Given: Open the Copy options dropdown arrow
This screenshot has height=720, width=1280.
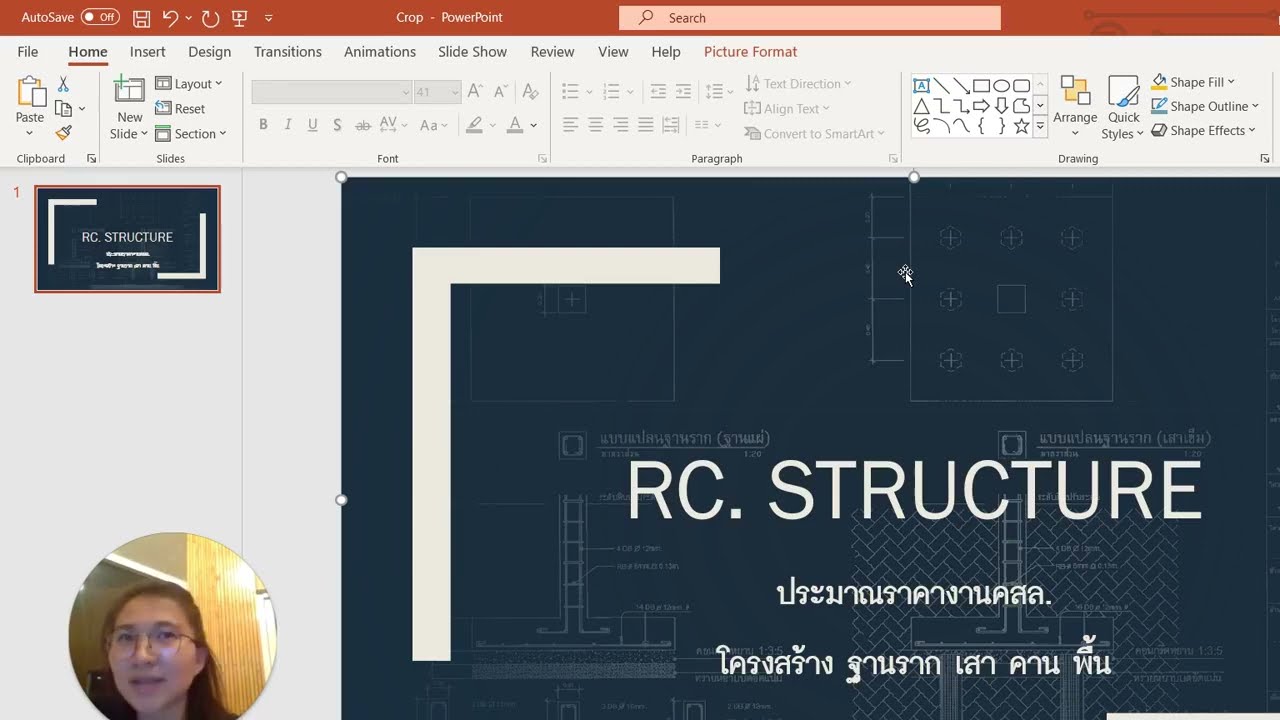Looking at the screenshot, I should point(82,109).
